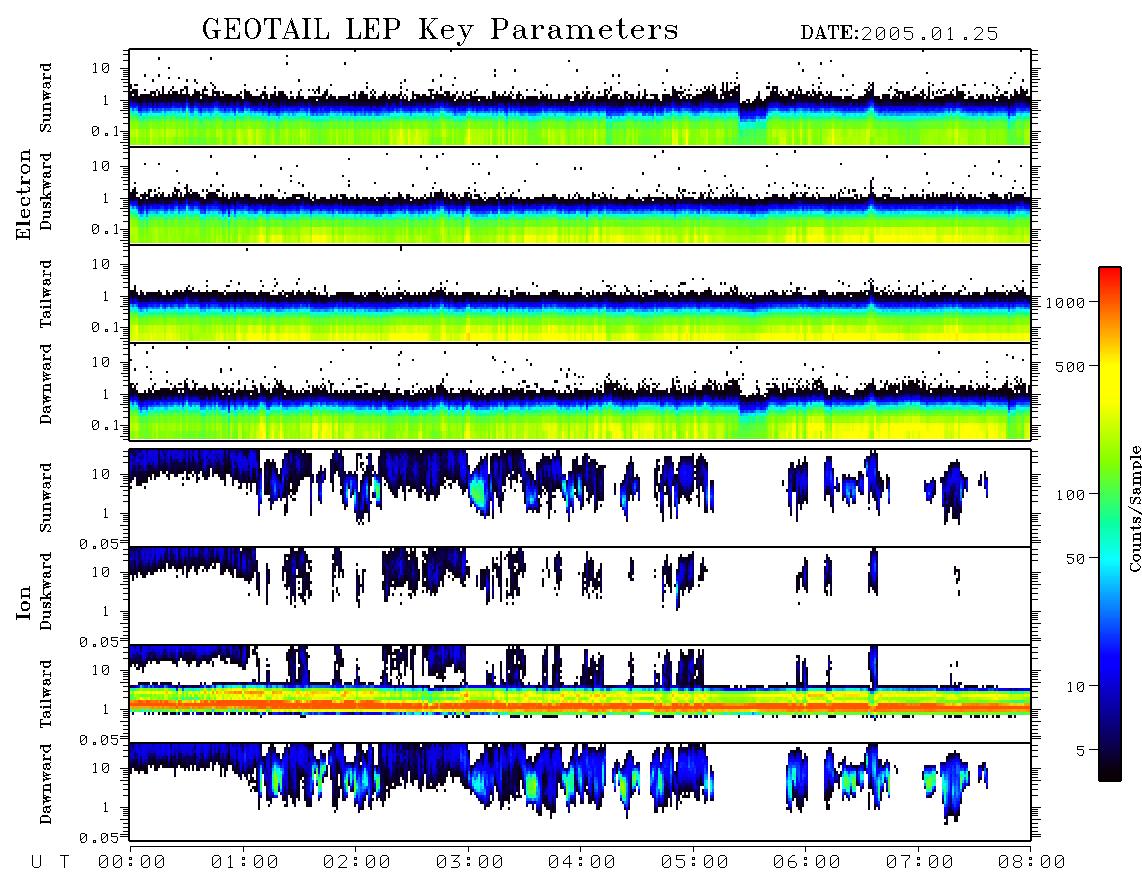Image resolution: width=1142 pixels, height=880 pixels.
Task: Click the rainbow color scale bar
Action: pyautogui.click(x=1109, y=524)
